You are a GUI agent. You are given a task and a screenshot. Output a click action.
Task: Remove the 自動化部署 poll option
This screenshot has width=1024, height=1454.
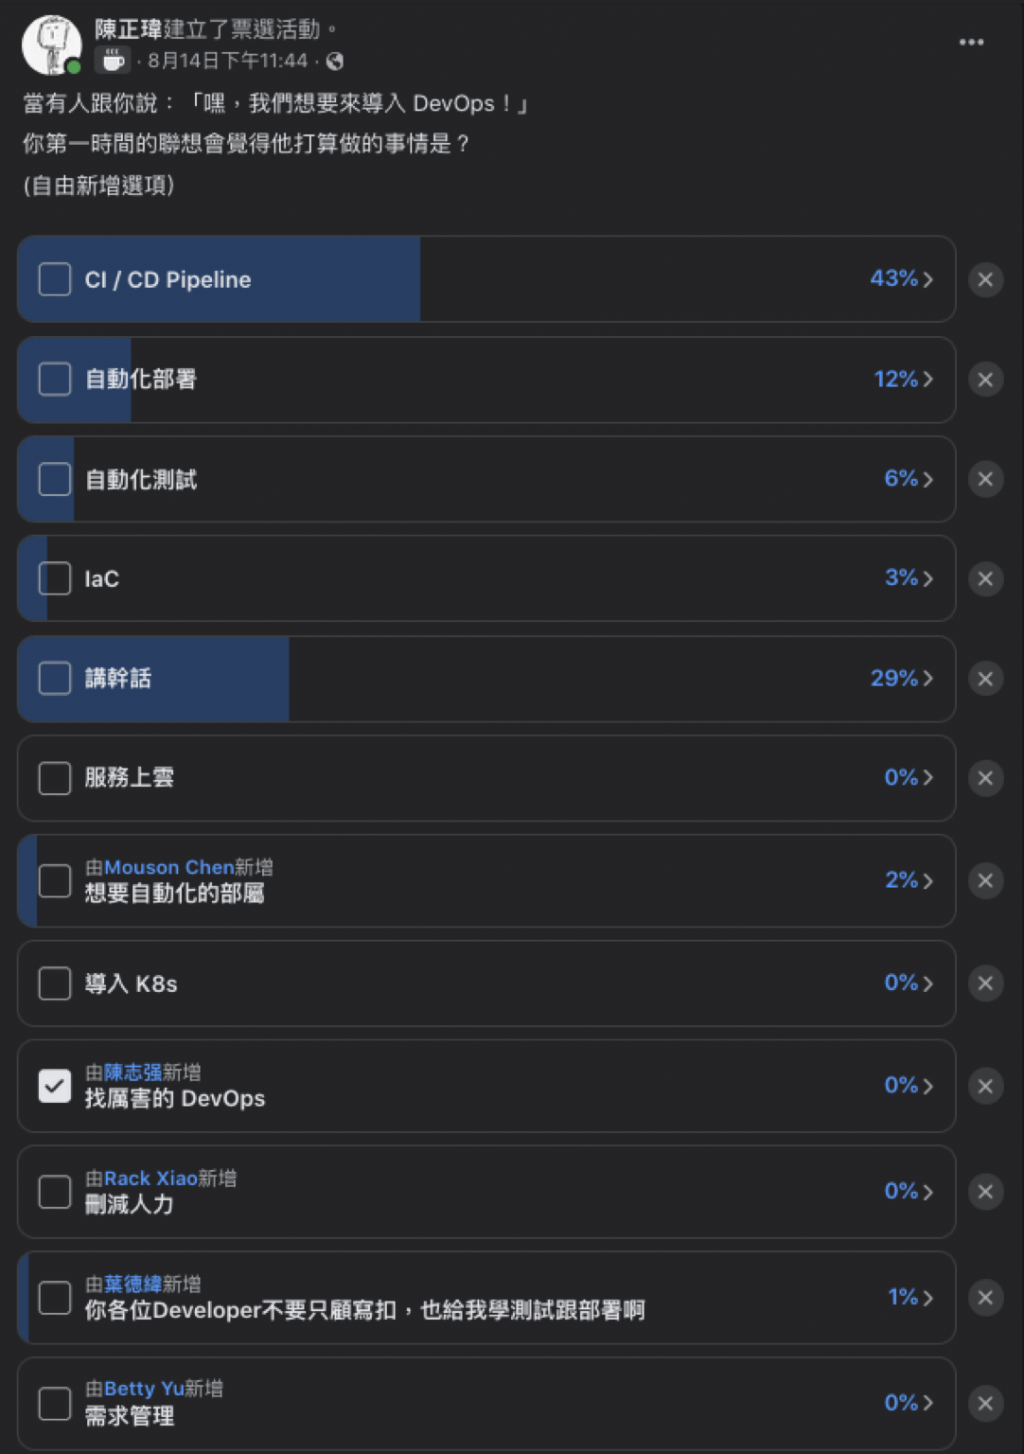pyautogui.click(x=985, y=379)
